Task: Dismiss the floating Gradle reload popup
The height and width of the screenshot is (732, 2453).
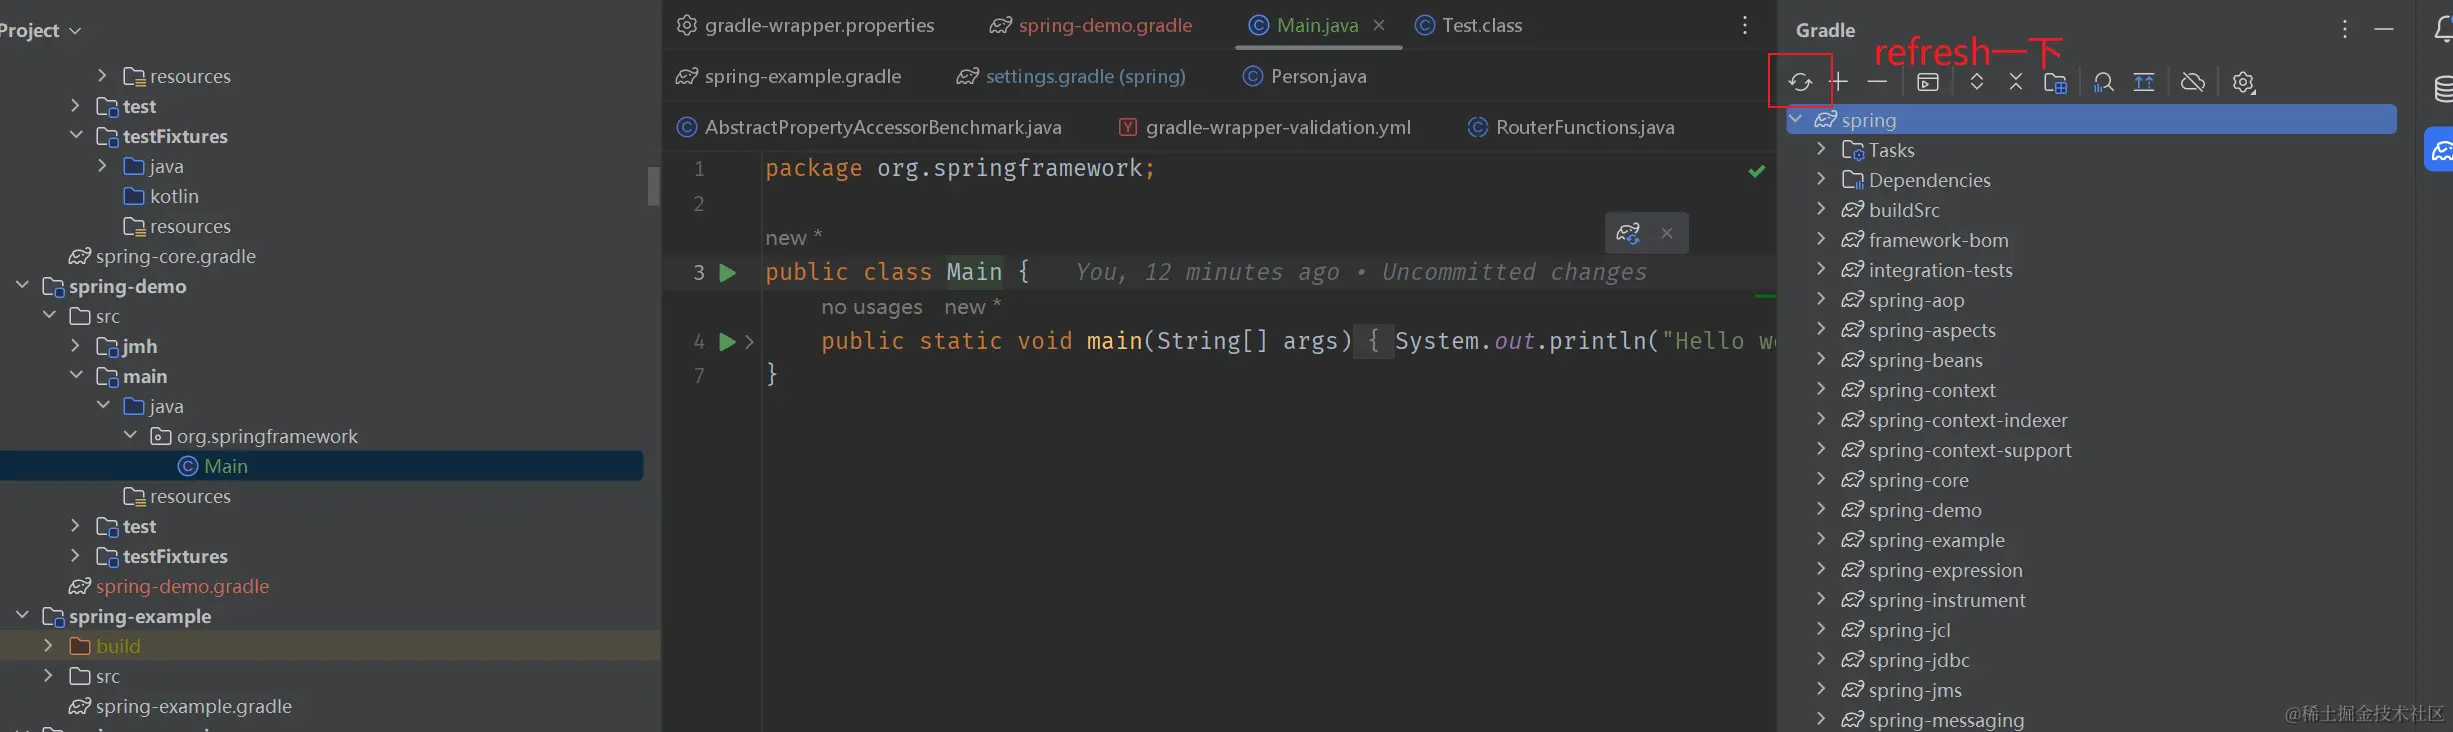Action: [1667, 233]
